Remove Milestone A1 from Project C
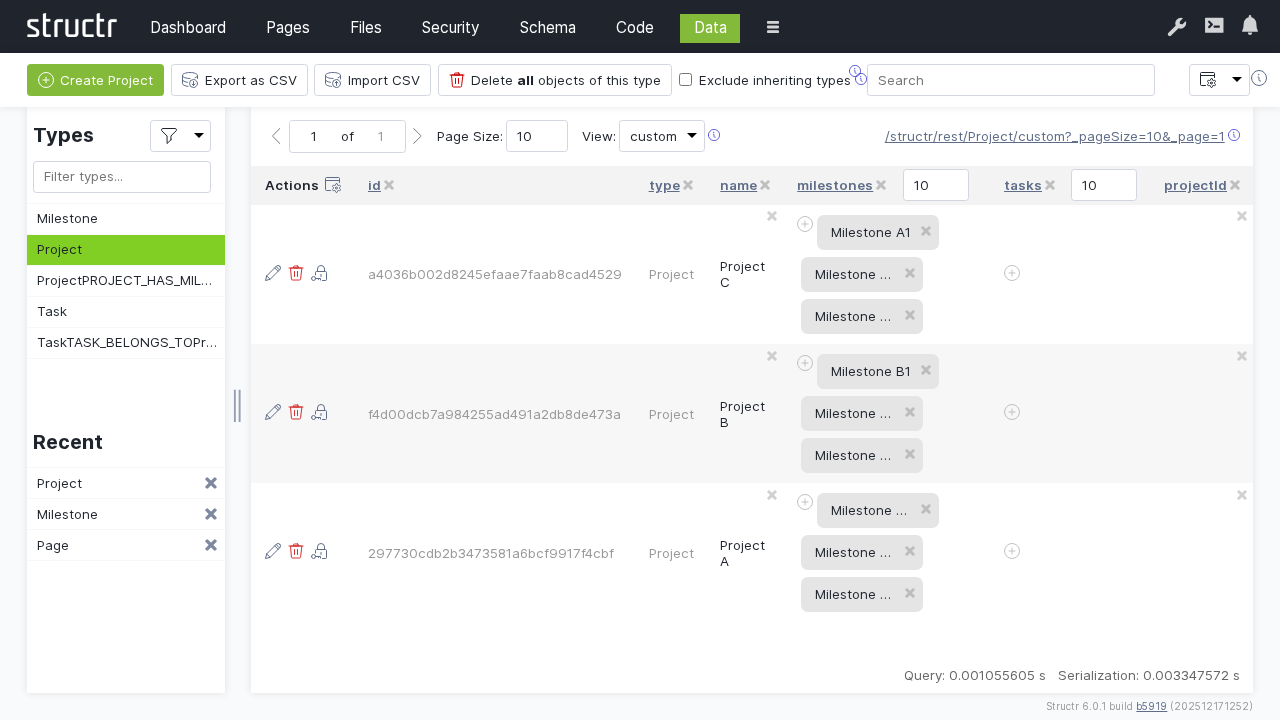 coord(926,231)
